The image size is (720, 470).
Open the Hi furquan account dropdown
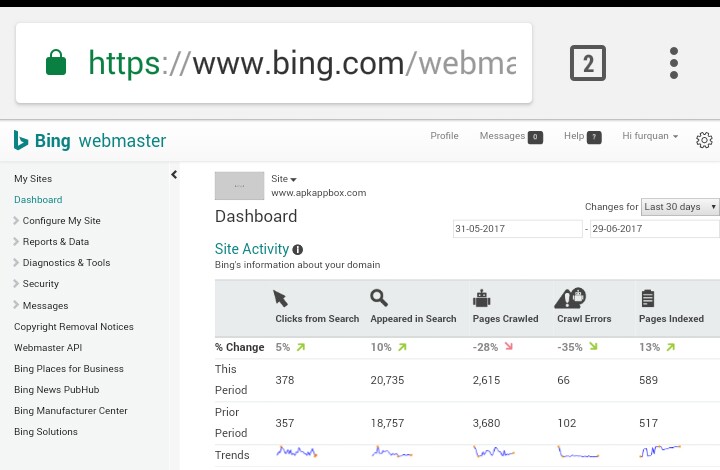click(650, 136)
